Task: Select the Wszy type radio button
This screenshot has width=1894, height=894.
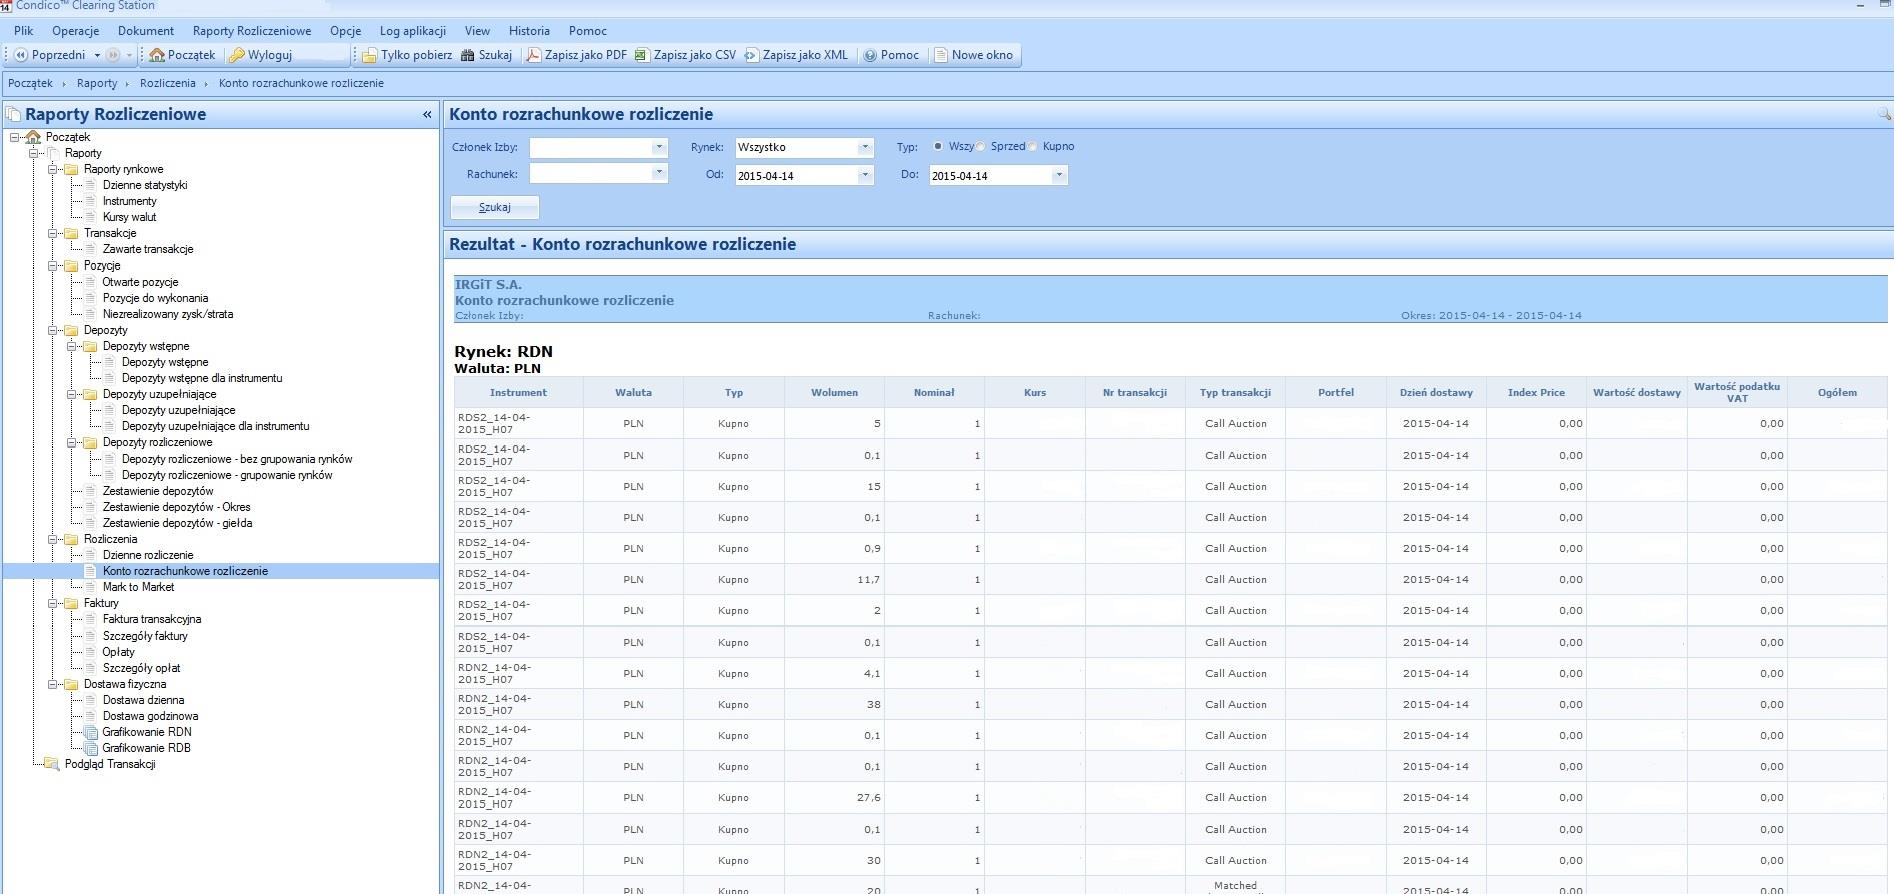Action: pyautogui.click(x=938, y=146)
